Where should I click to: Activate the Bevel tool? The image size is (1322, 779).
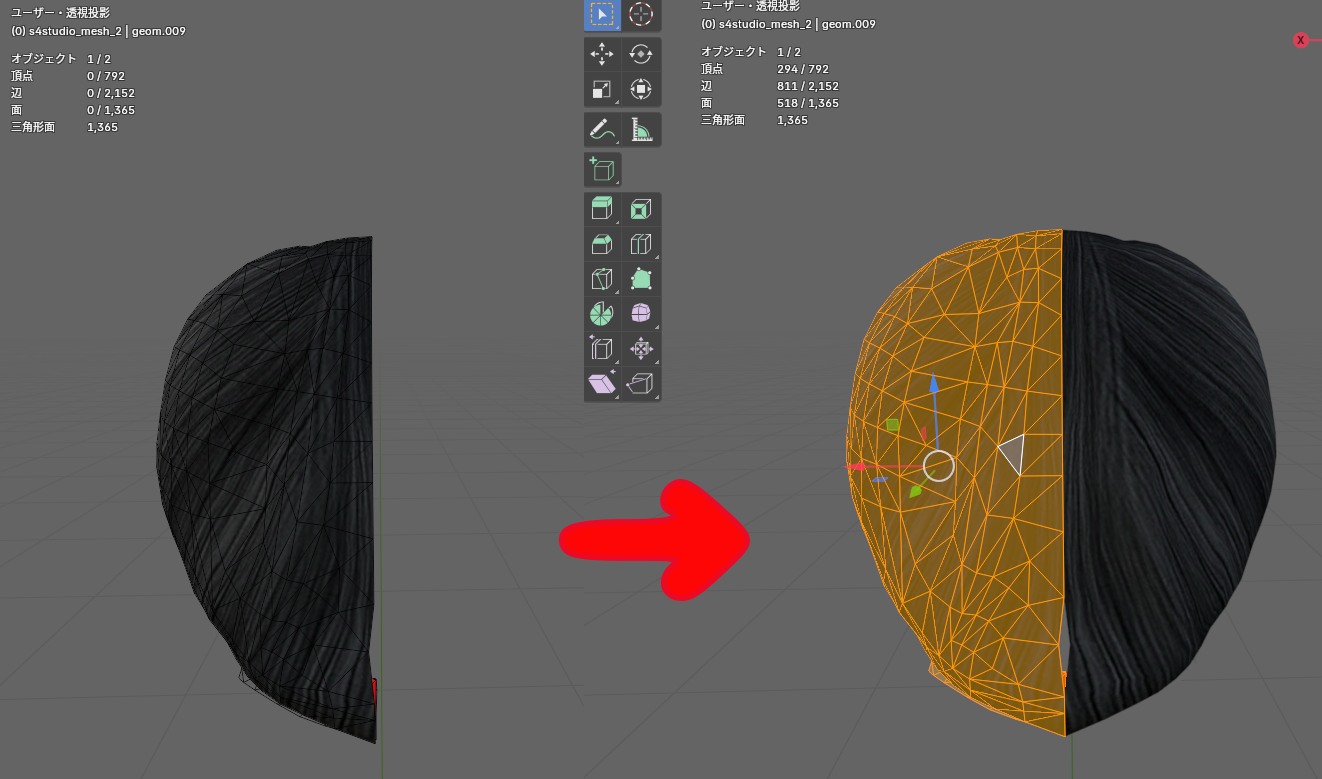tap(602, 244)
